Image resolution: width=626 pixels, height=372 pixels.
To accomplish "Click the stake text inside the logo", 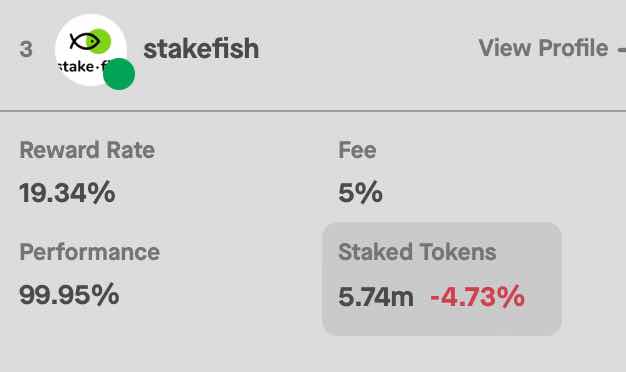I will pyautogui.click(x=75, y=66).
